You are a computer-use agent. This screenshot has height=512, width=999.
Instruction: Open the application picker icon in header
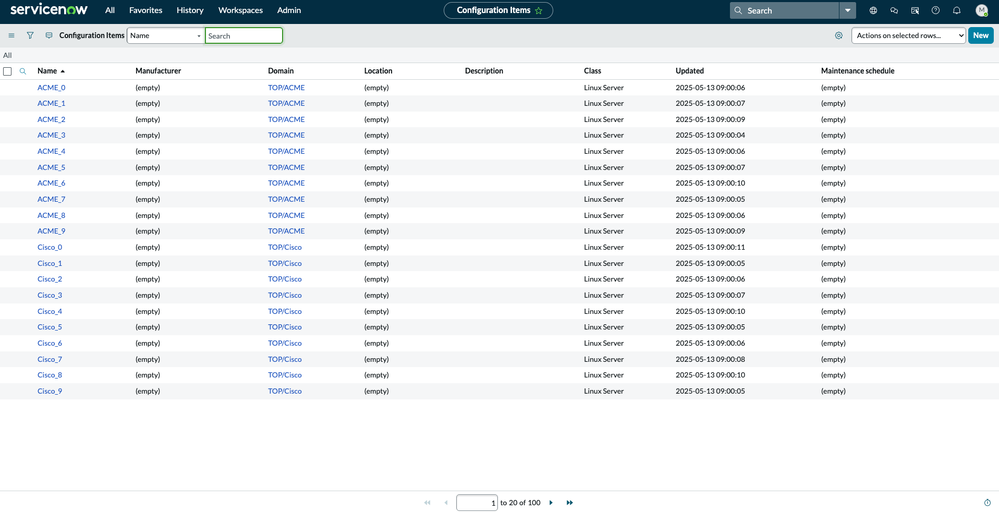click(915, 10)
